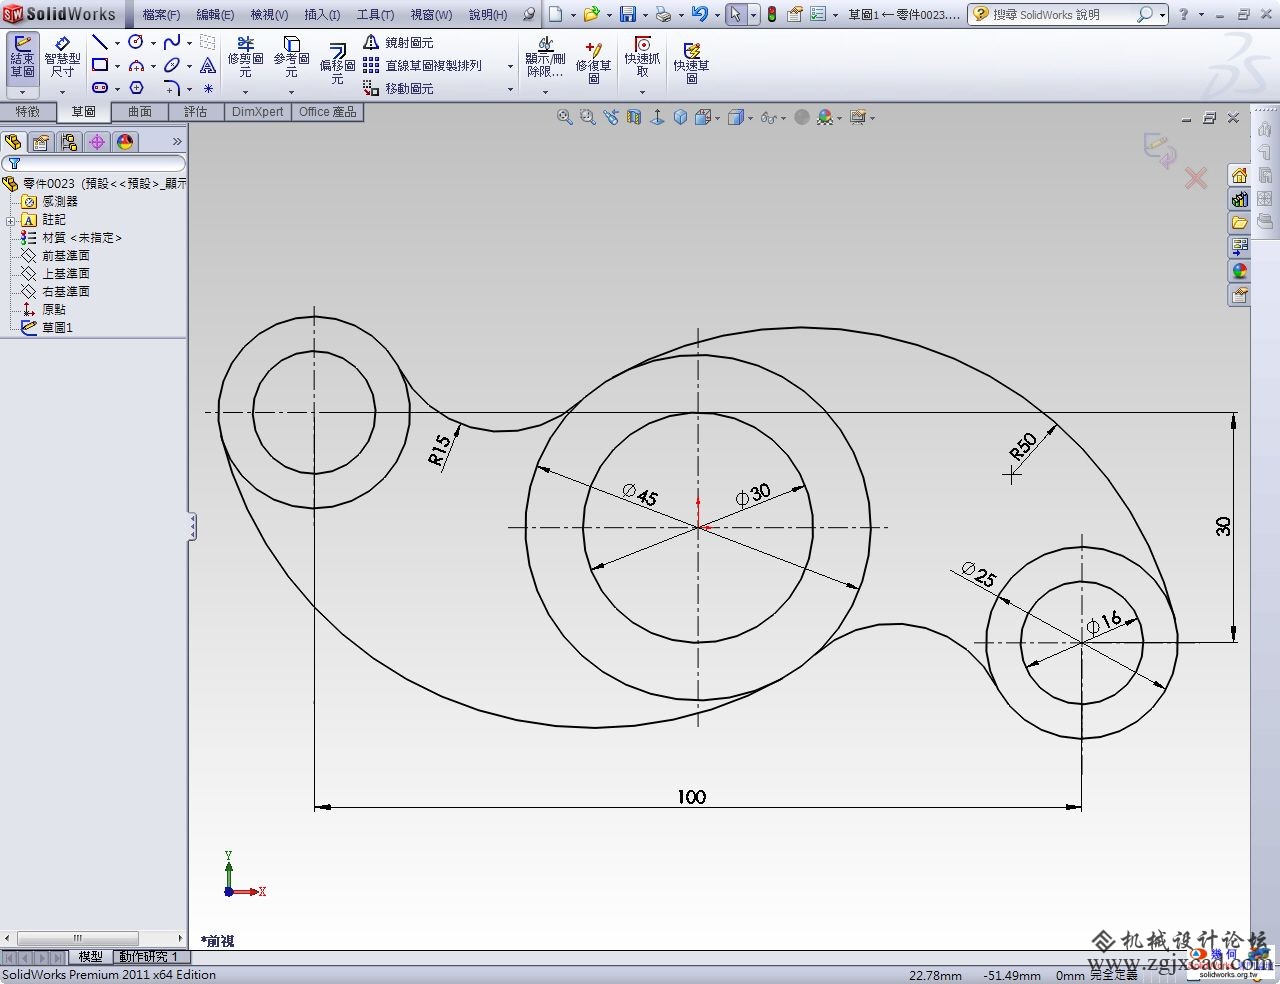Image resolution: width=1280 pixels, height=984 pixels.
Task: Click the 顯示/刪除限制 relations tool
Action: (x=545, y=58)
